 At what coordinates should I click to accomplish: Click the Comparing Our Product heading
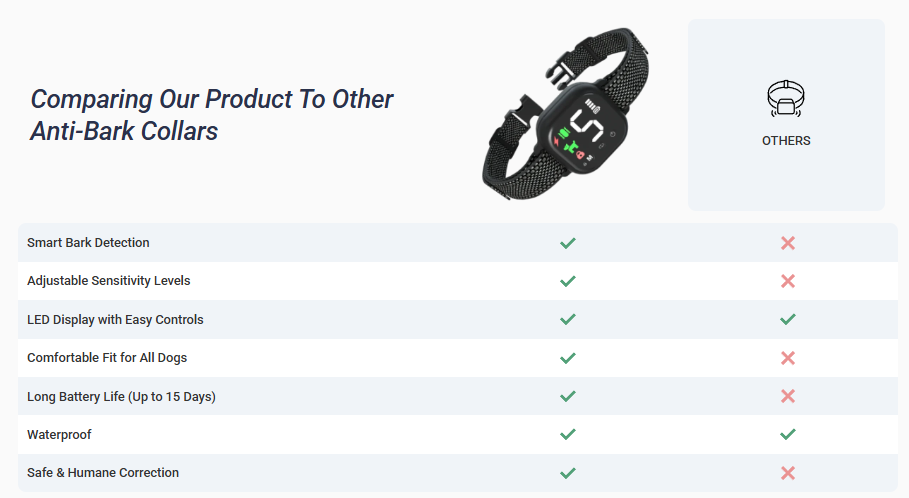click(212, 115)
